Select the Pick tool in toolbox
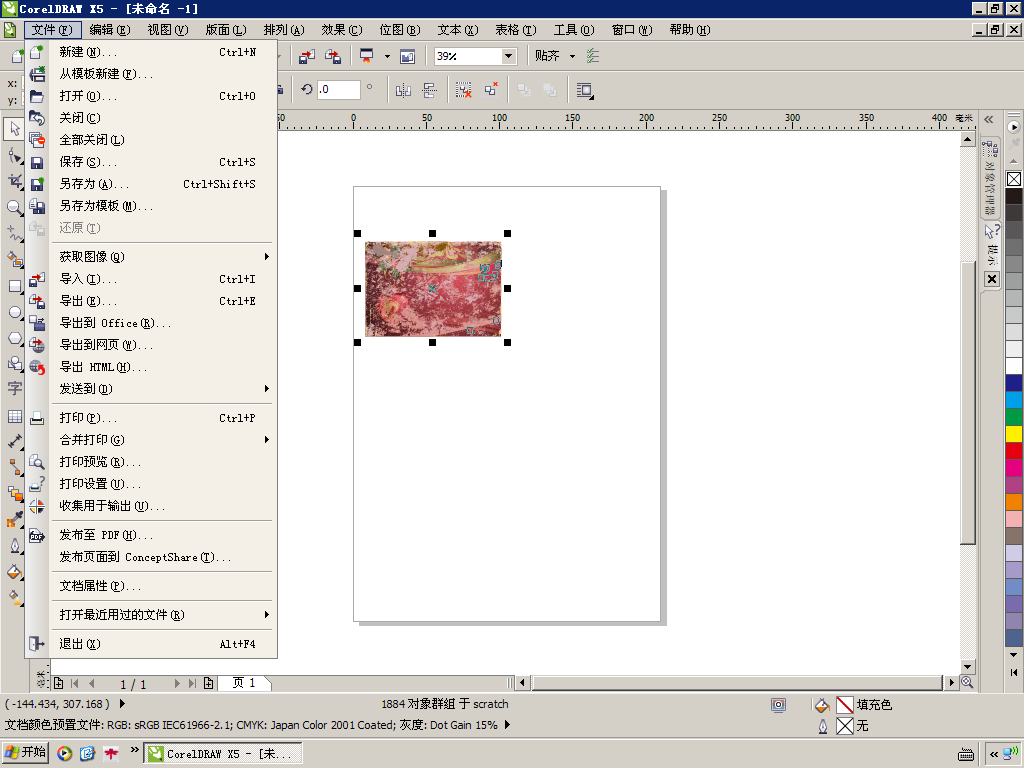This screenshot has height=768, width=1024. 14,129
